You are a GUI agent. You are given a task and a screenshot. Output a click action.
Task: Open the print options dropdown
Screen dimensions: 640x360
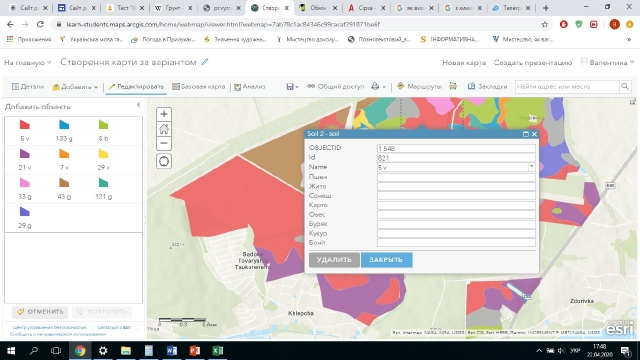coord(378,87)
